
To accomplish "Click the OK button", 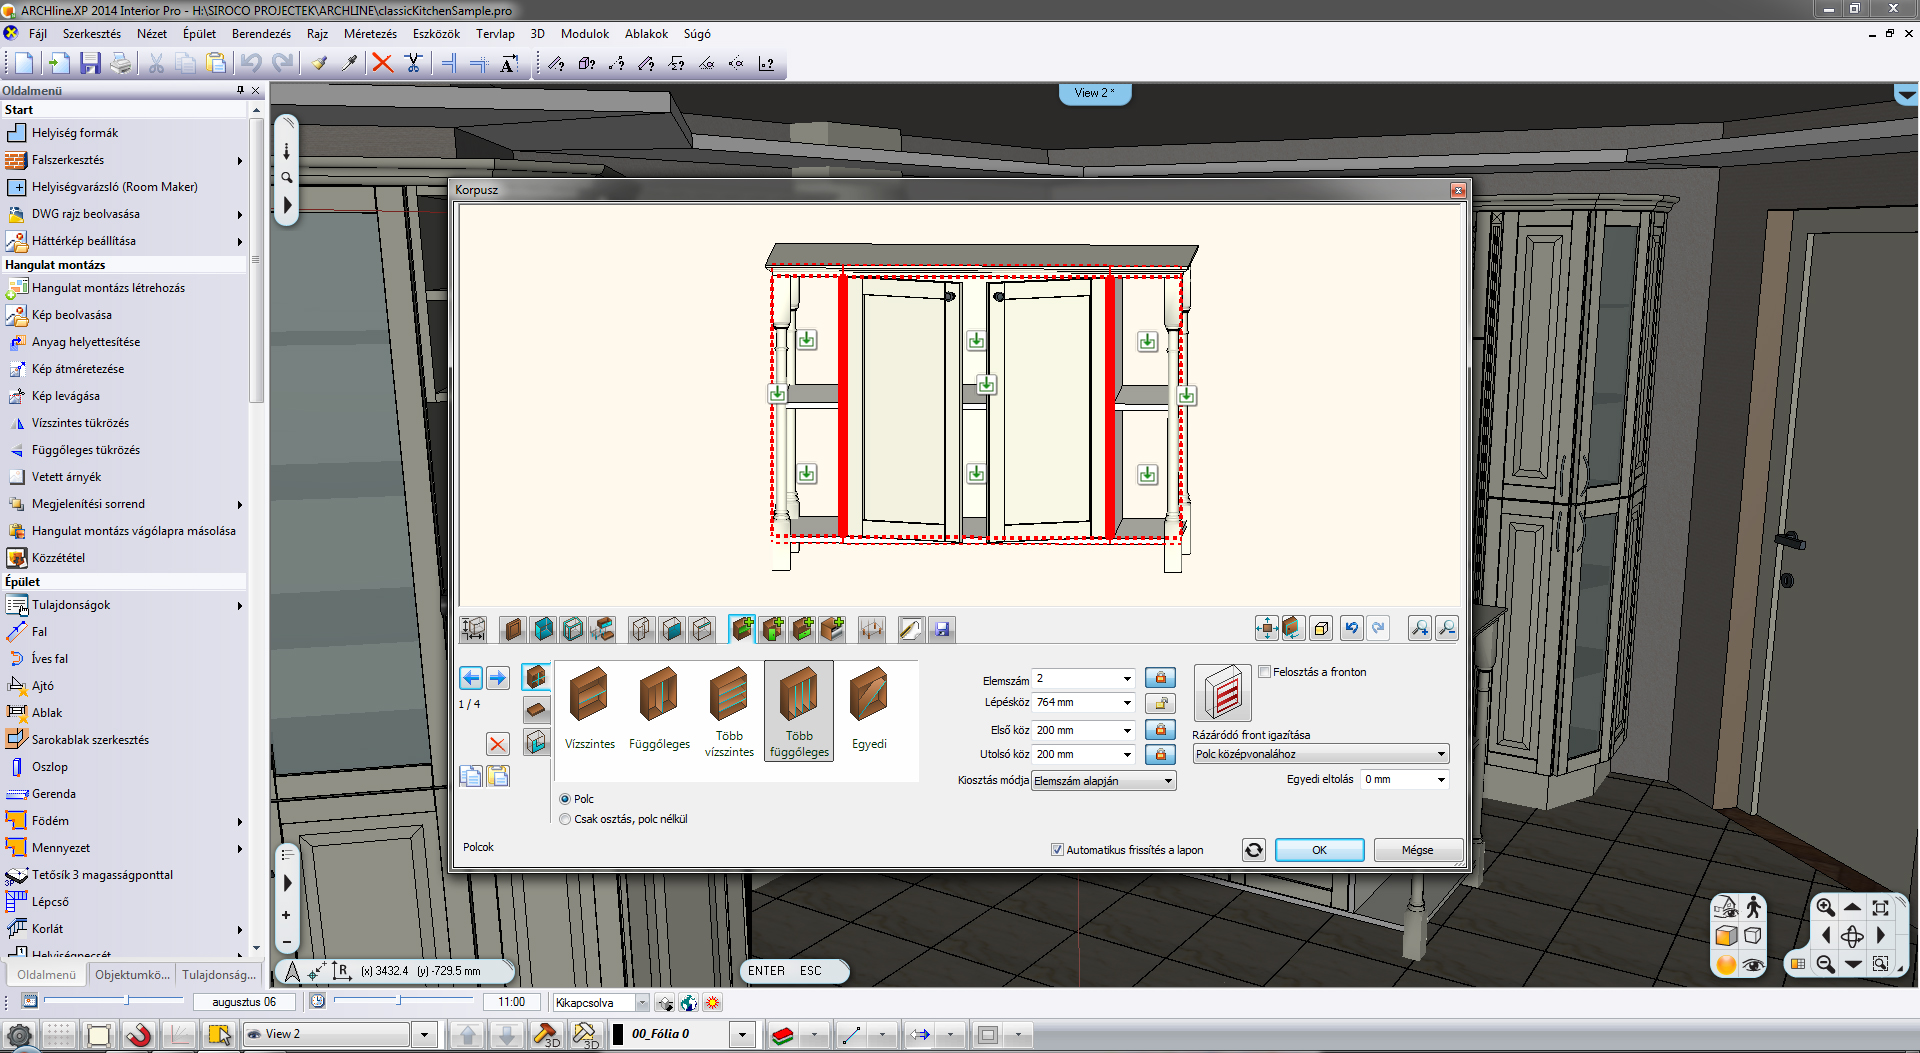I will (x=1319, y=850).
